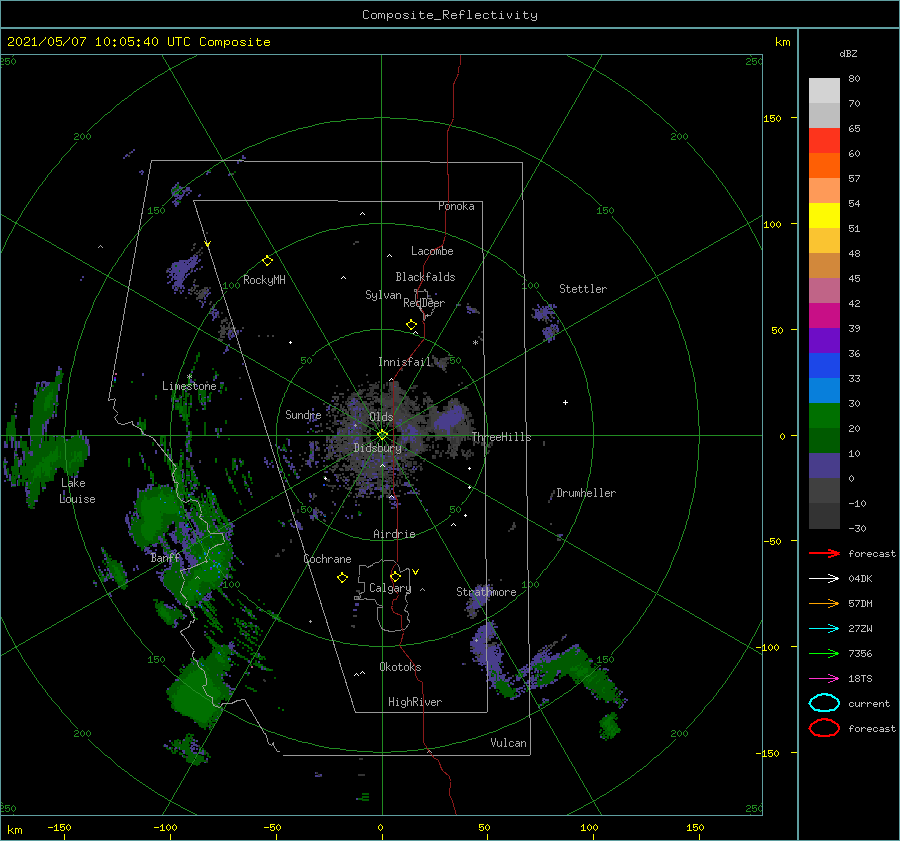Image resolution: width=900 pixels, height=841 pixels.
Task: Click the green 7356 arrow icon
Action: click(824, 653)
